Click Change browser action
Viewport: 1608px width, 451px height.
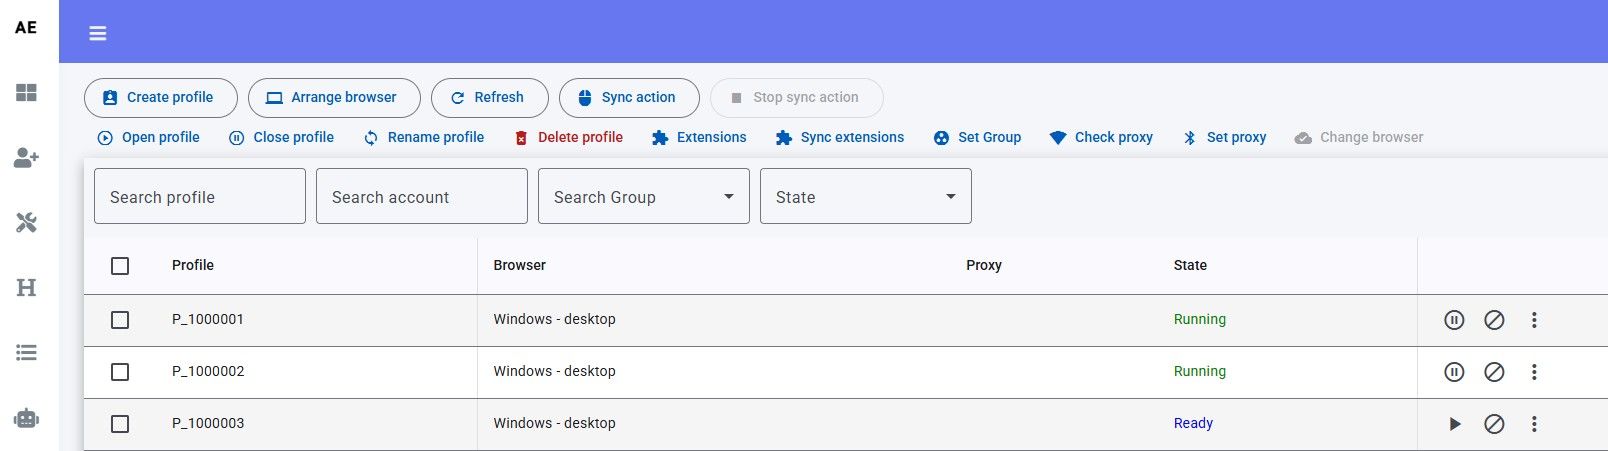pyautogui.click(x=1359, y=138)
